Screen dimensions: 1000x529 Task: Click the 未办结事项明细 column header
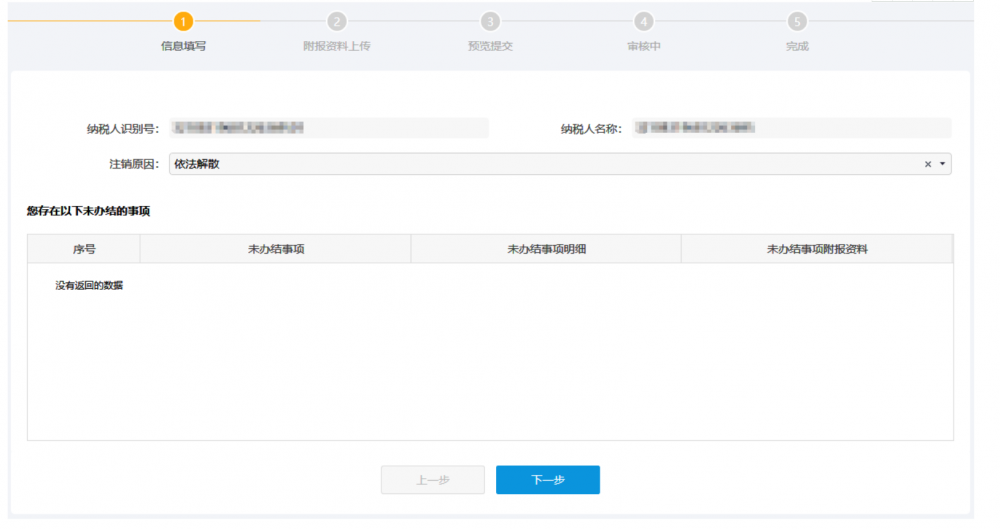click(x=546, y=249)
